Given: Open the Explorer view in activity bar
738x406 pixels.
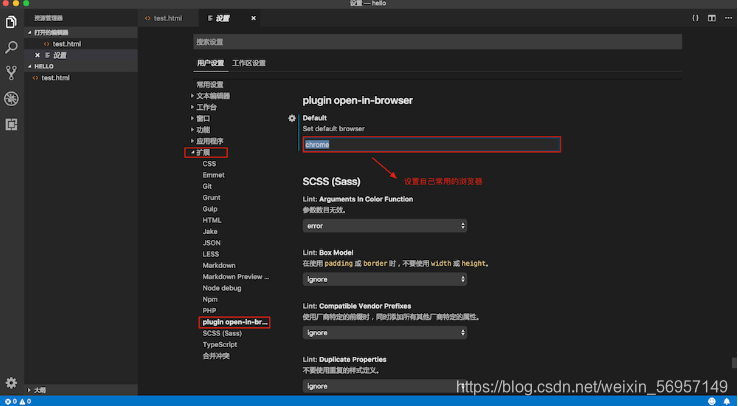Looking at the screenshot, I should [x=11, y=22].
